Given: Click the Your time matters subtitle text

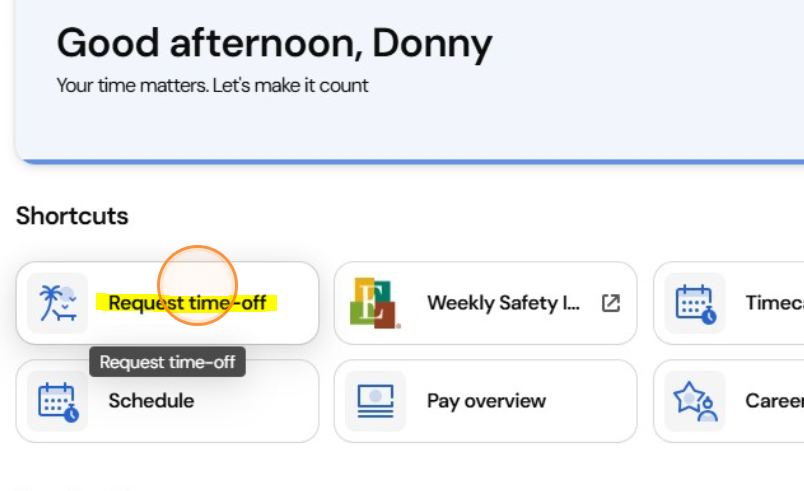Looking at the screenshot, I should [x=212, y=85].
